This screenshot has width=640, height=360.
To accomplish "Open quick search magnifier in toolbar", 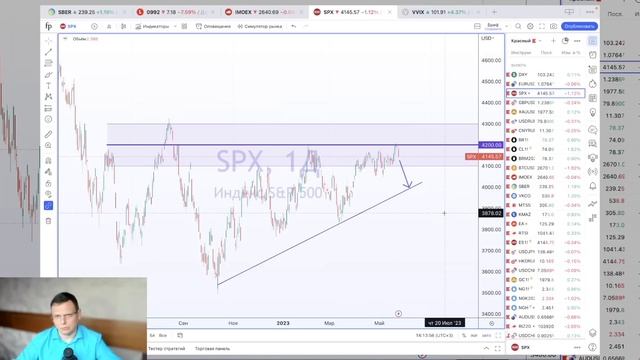I will click(518, 26).
